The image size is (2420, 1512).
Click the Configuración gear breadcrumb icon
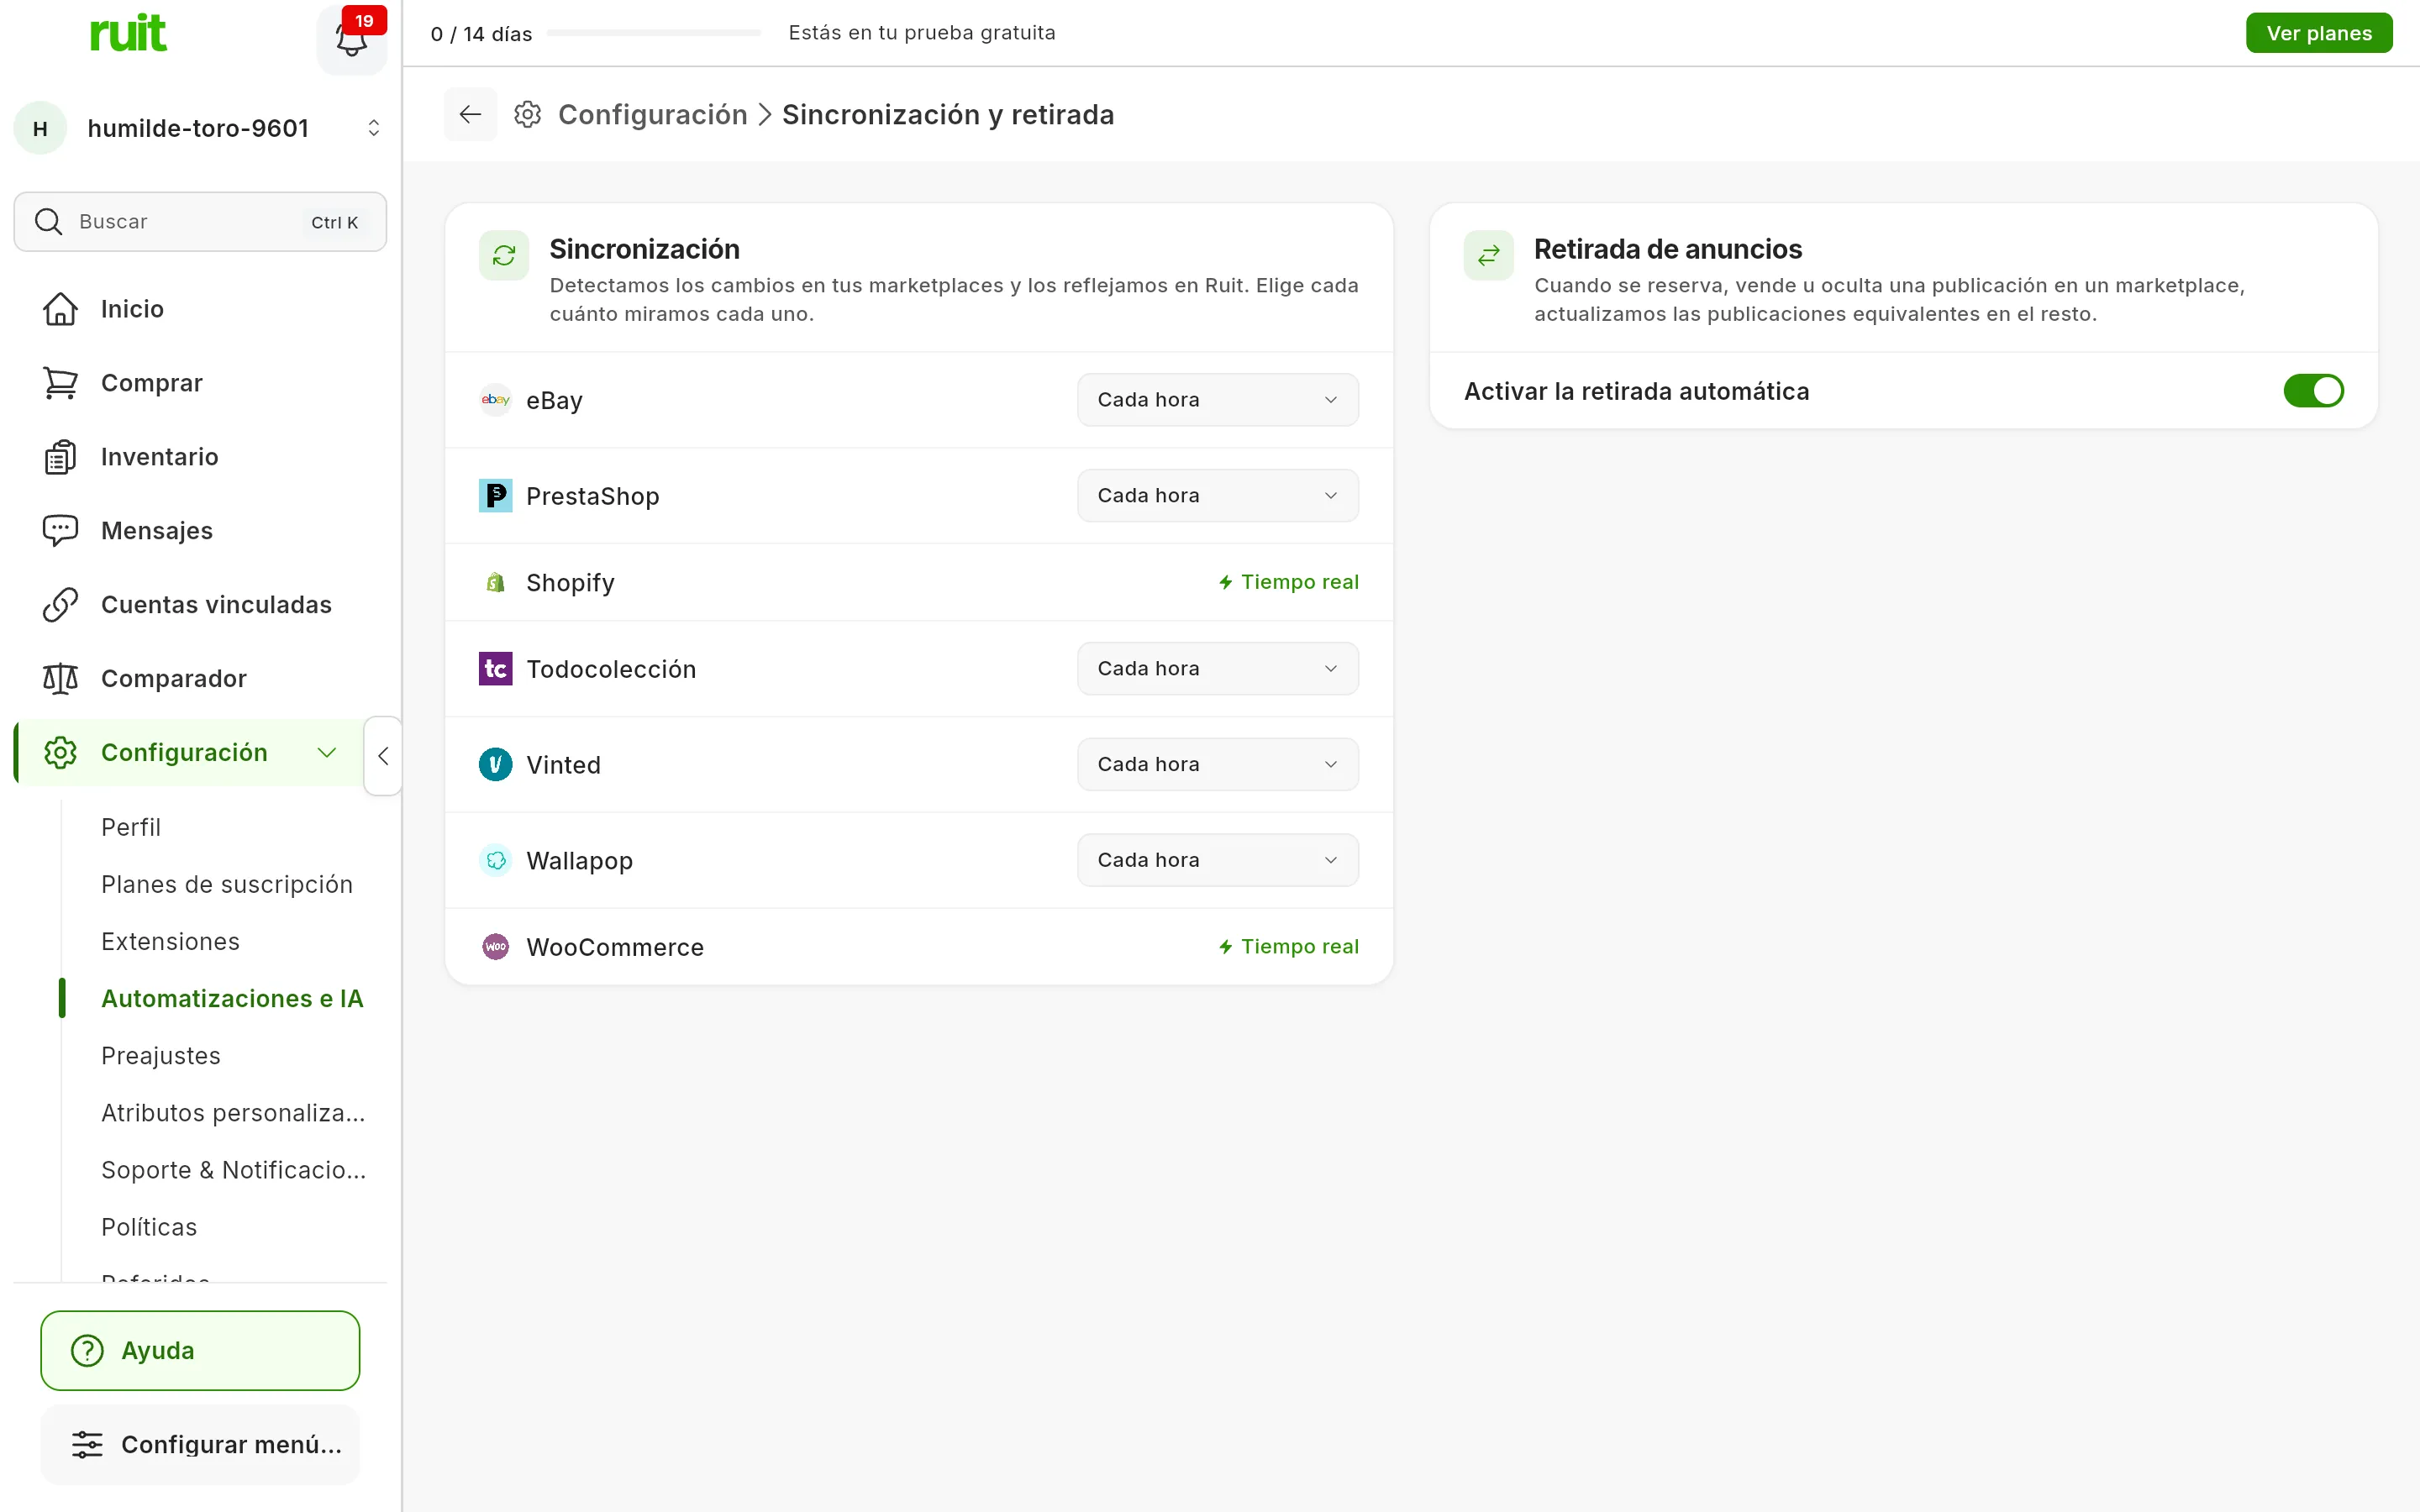528,114
